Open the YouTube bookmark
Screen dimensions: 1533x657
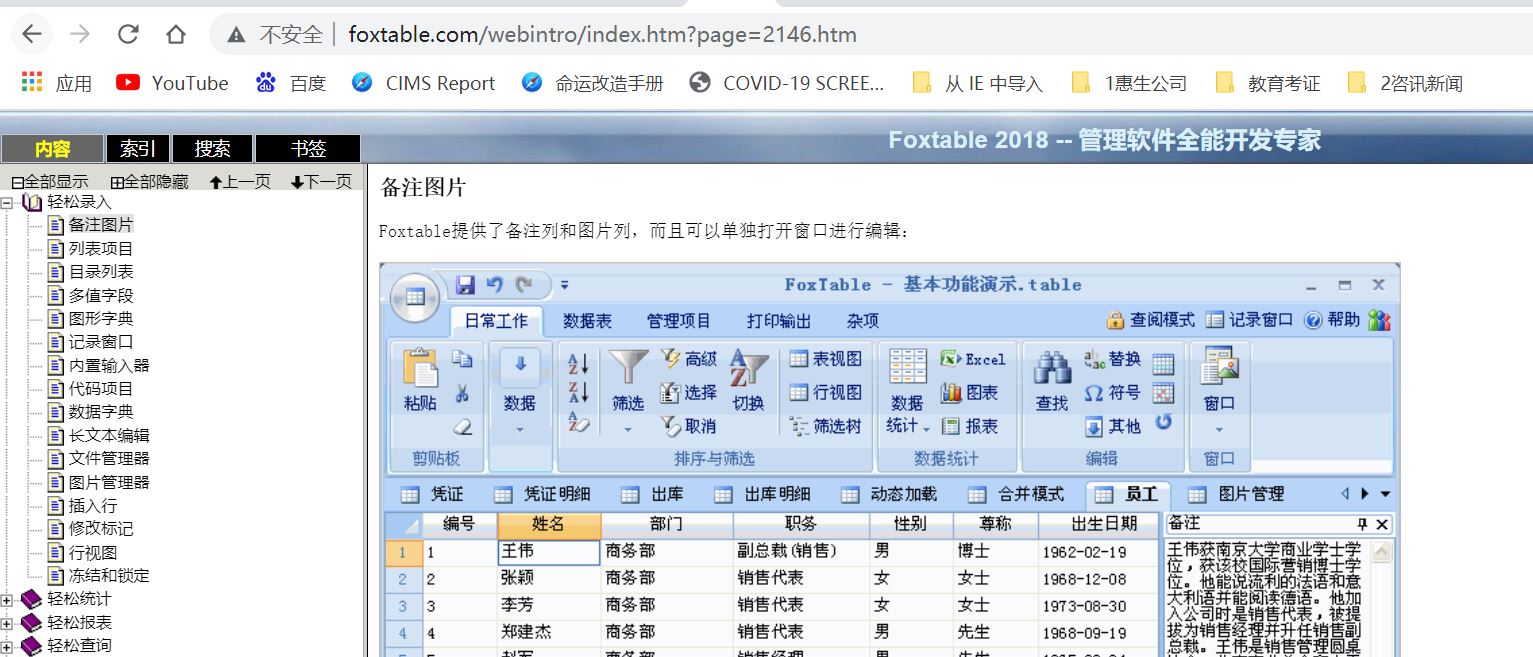point(172,83)
